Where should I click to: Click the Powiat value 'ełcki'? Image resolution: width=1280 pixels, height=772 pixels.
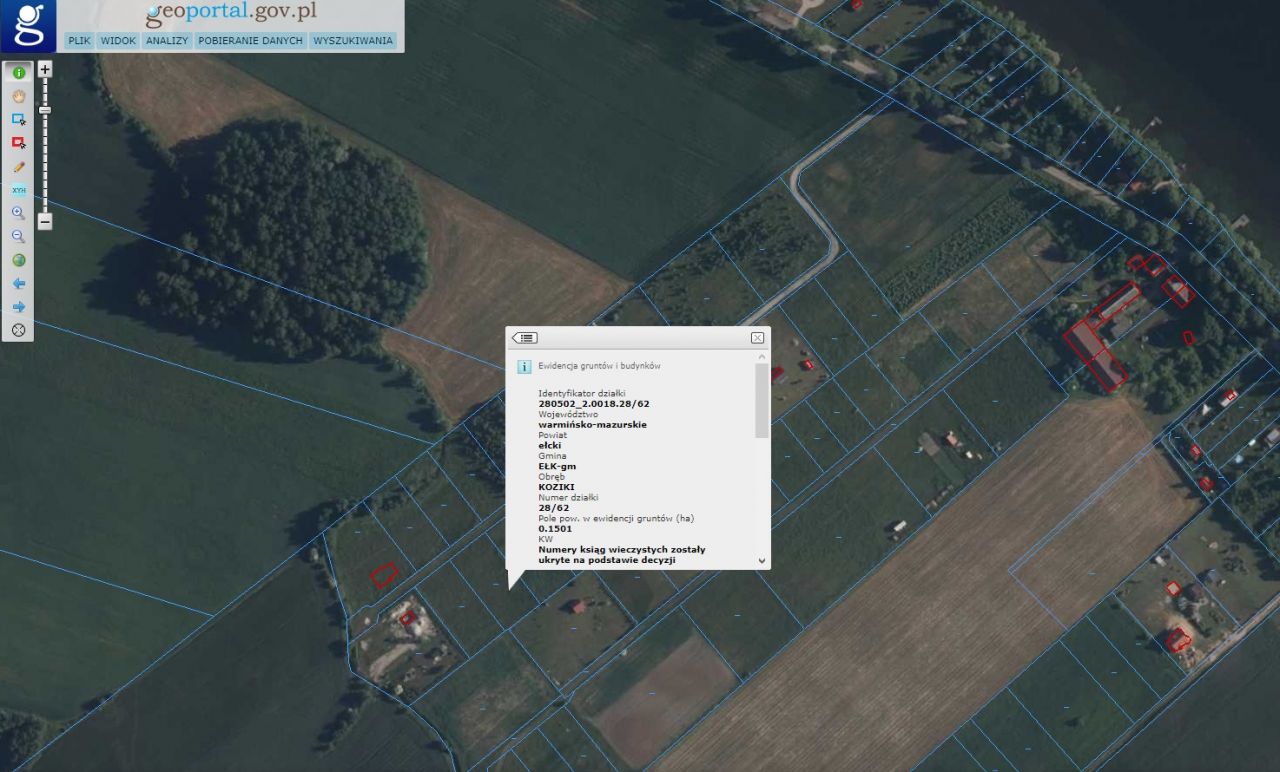pos(549,445)
